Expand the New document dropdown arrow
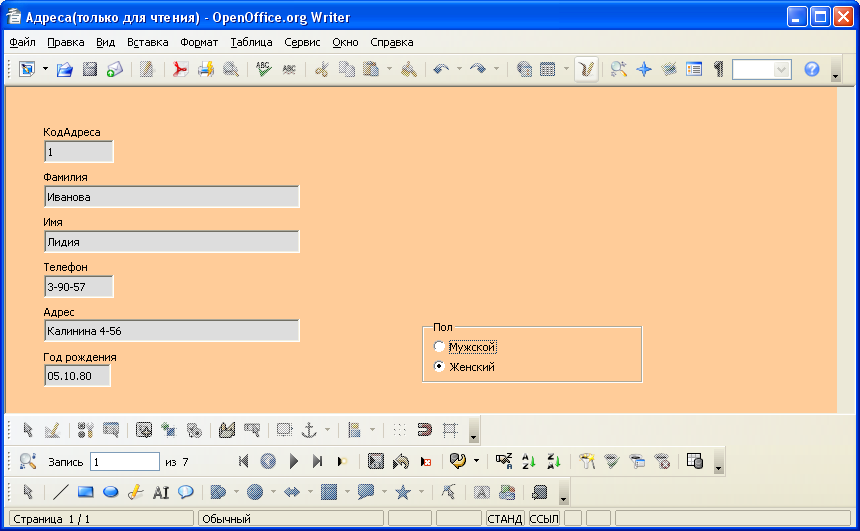The width and height of the screenshot is (860, 531). [x=46, y=70]
